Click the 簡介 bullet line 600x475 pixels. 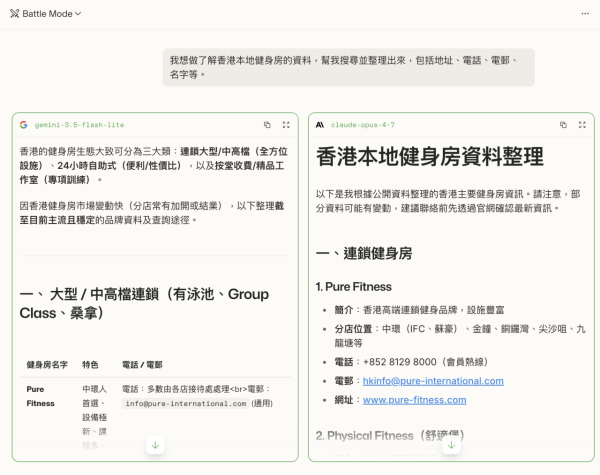point(419,310)
